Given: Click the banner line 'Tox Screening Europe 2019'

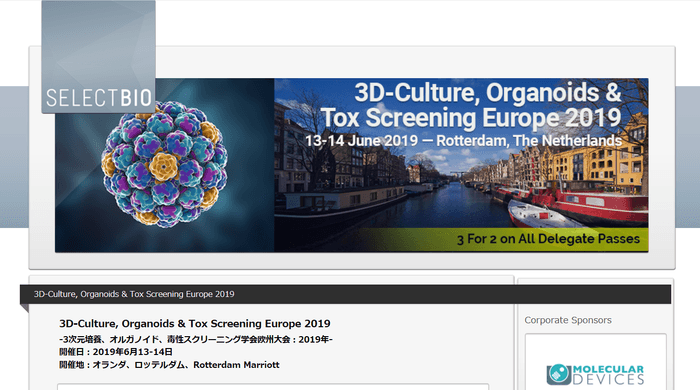Looking at the screenshot, I should 471,118.
